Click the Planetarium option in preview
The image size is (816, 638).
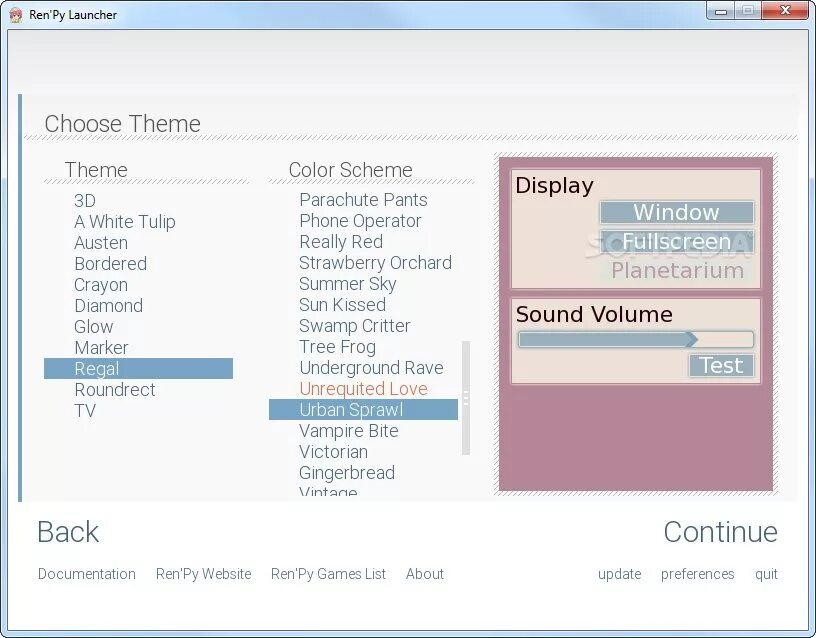[677, 271]
